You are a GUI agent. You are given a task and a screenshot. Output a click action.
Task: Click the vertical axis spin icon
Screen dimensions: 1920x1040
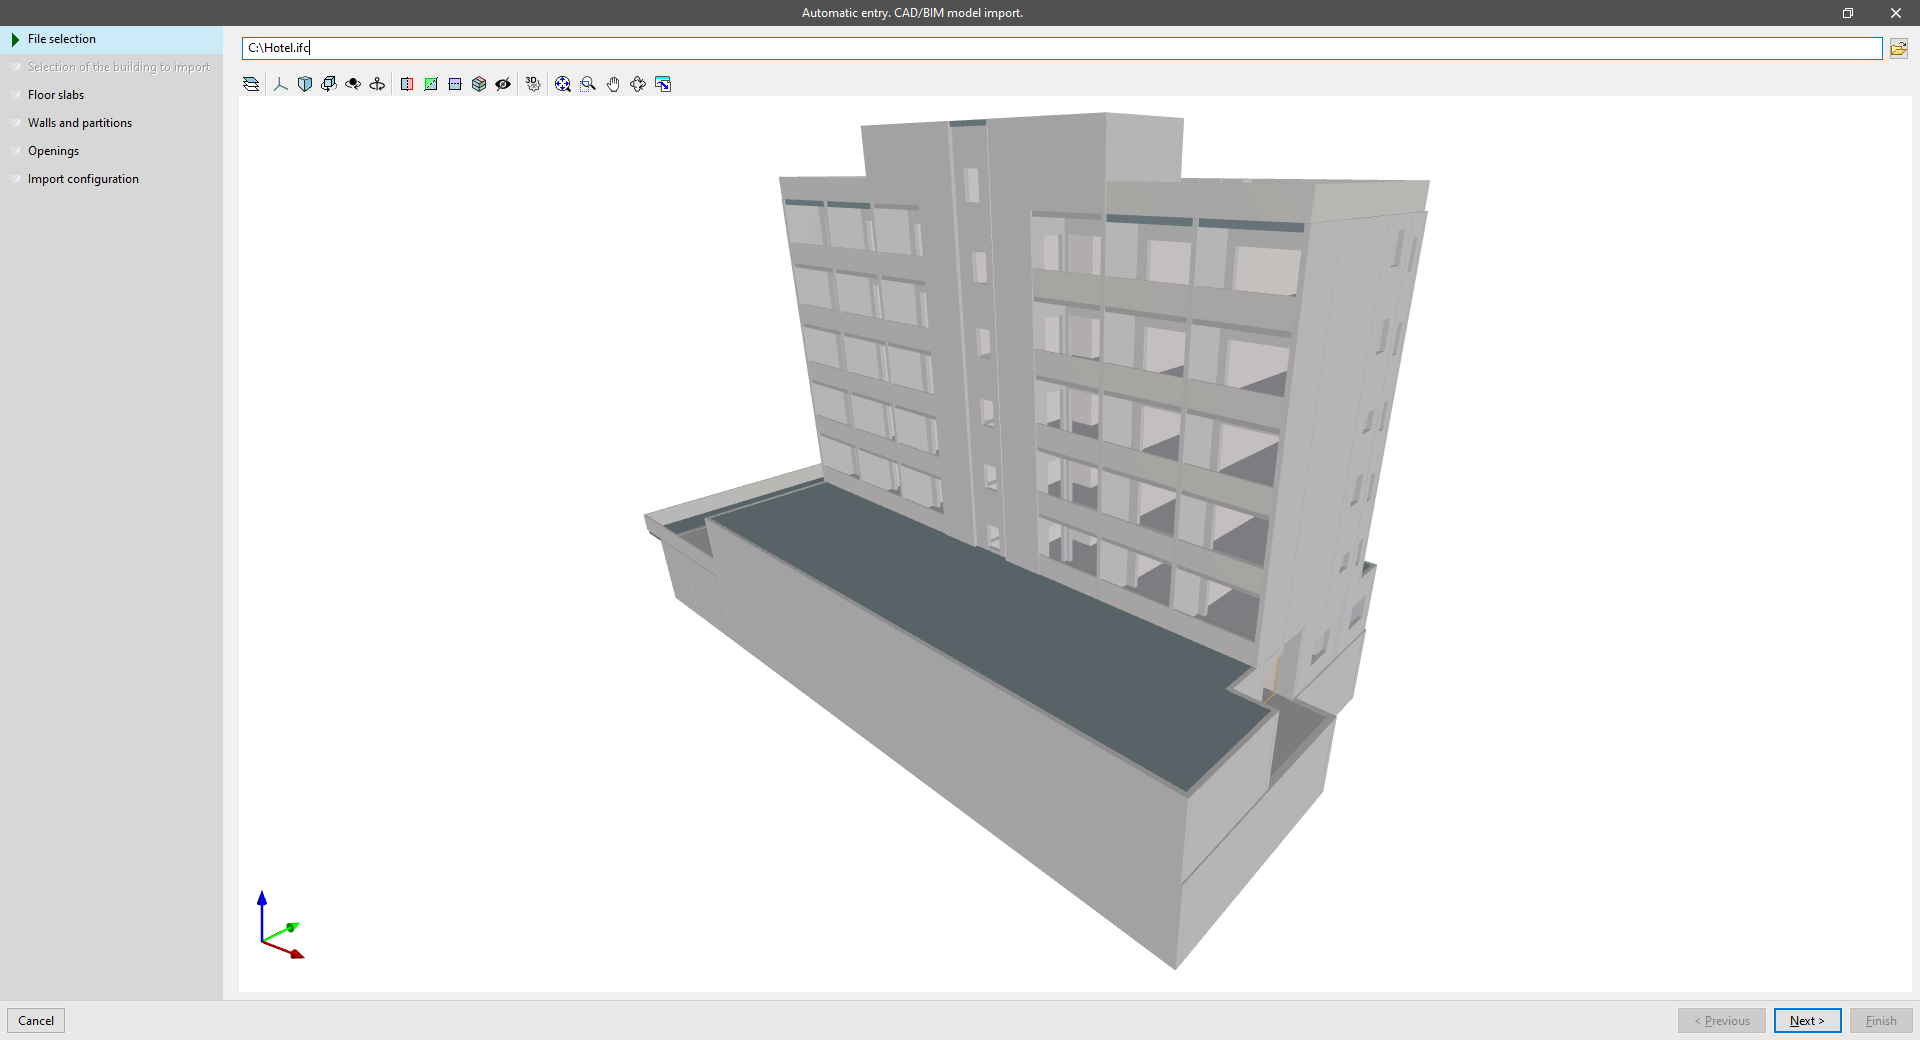(x=377, y=84)
